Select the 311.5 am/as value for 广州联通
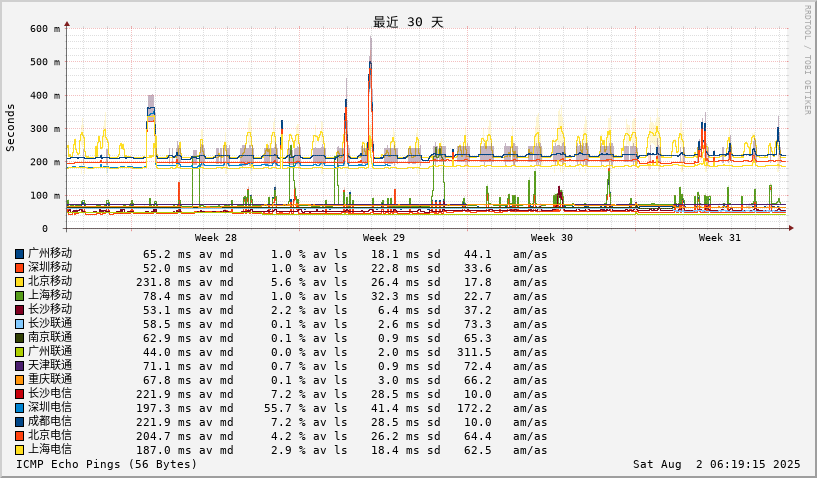817x478 pixels. tap(475, 352)
